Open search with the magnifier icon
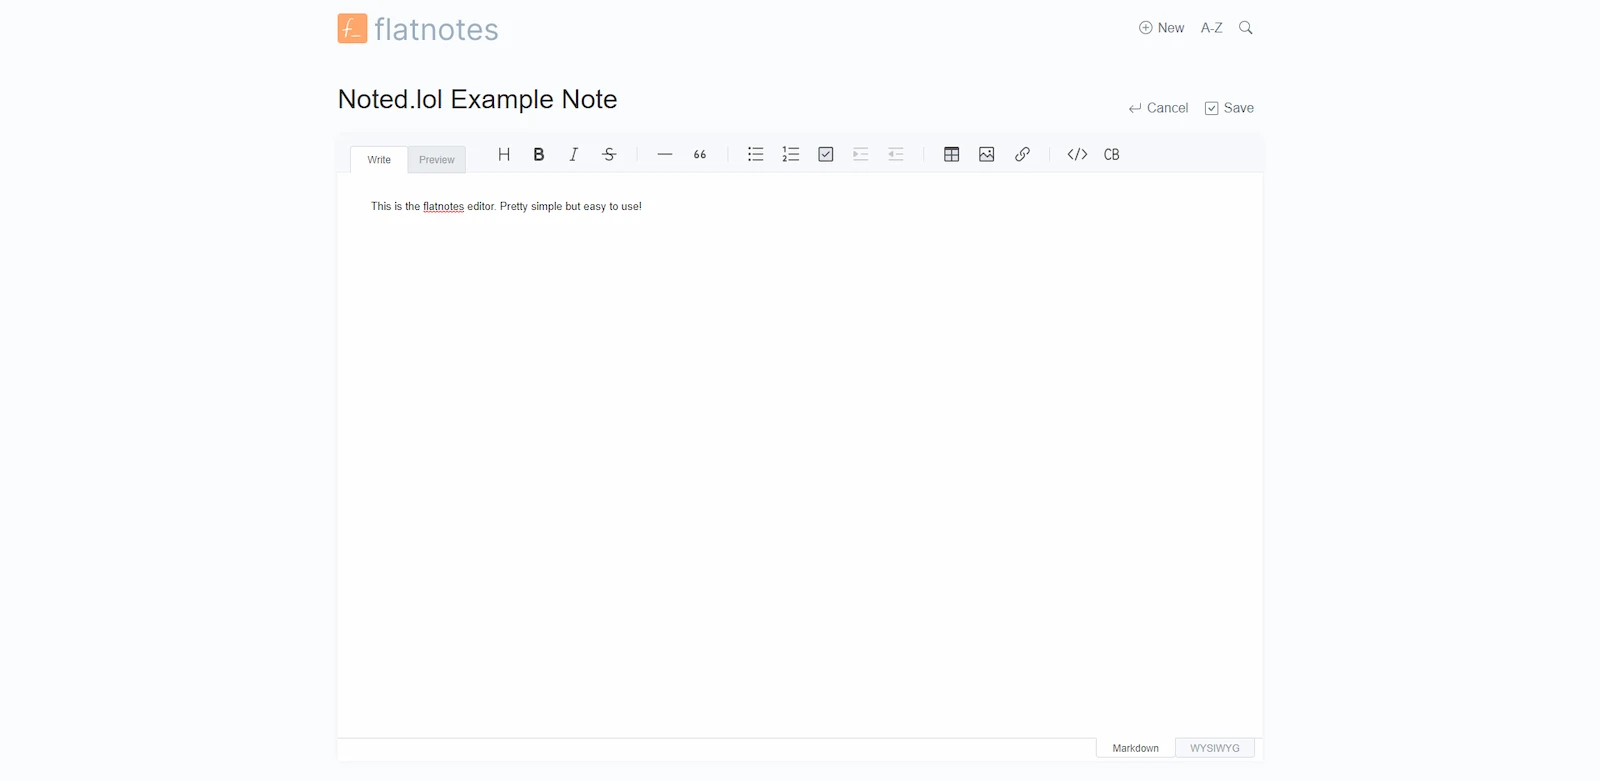Image resolution: width=1600 pixels, height=781 pixels. 1246,28
